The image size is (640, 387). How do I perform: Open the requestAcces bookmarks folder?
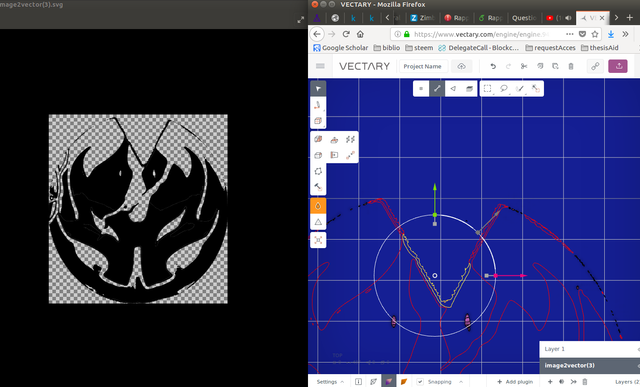[x=550, y=48]
